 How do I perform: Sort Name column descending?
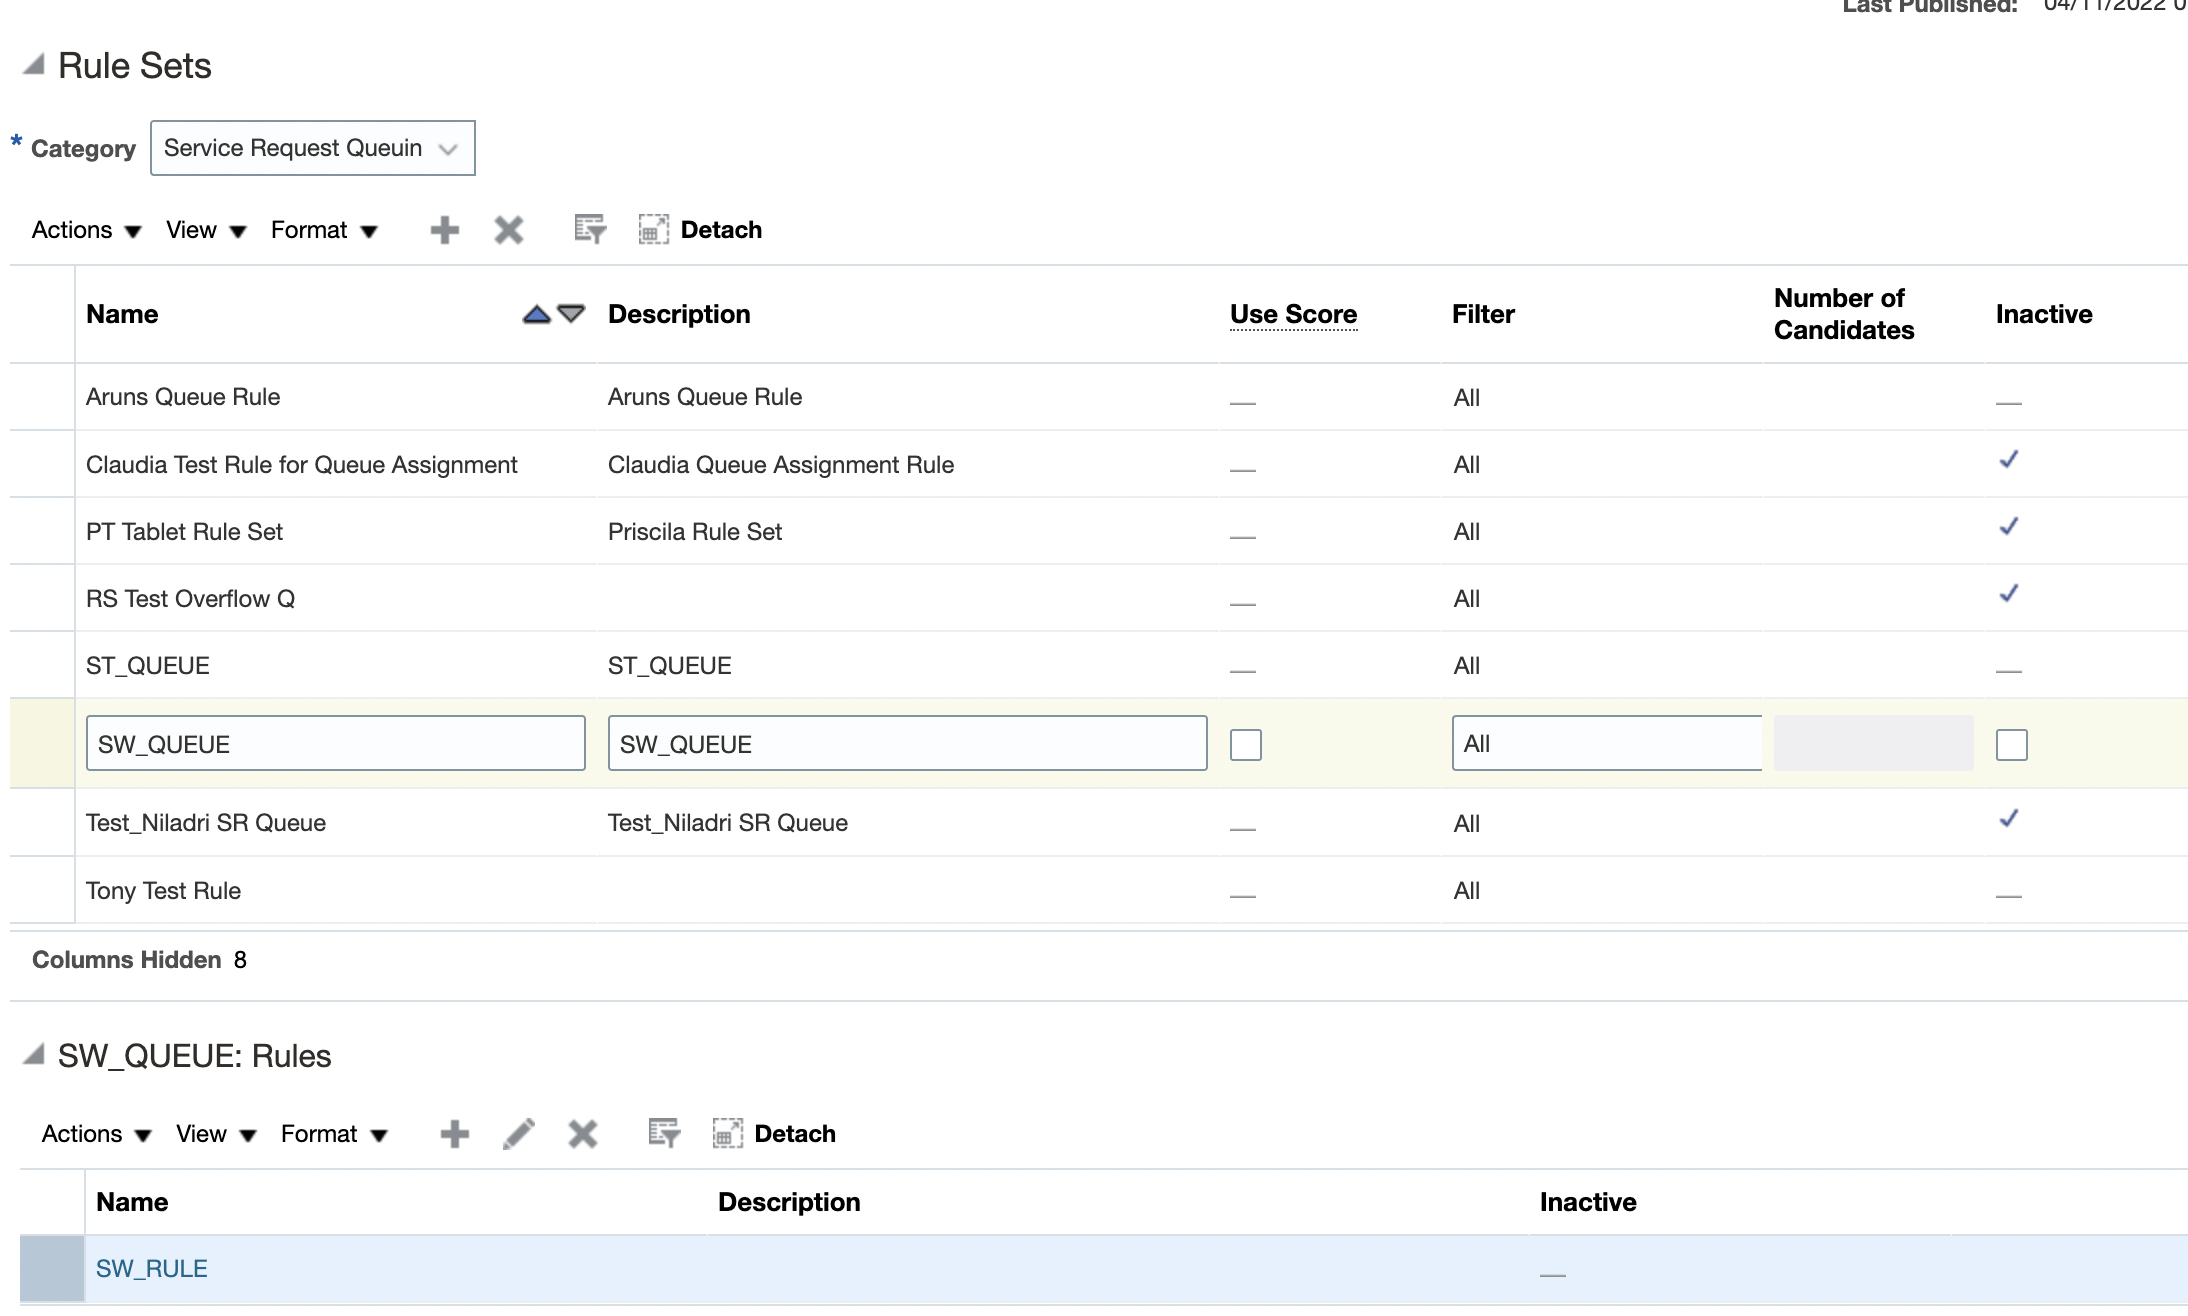[571, 314]
